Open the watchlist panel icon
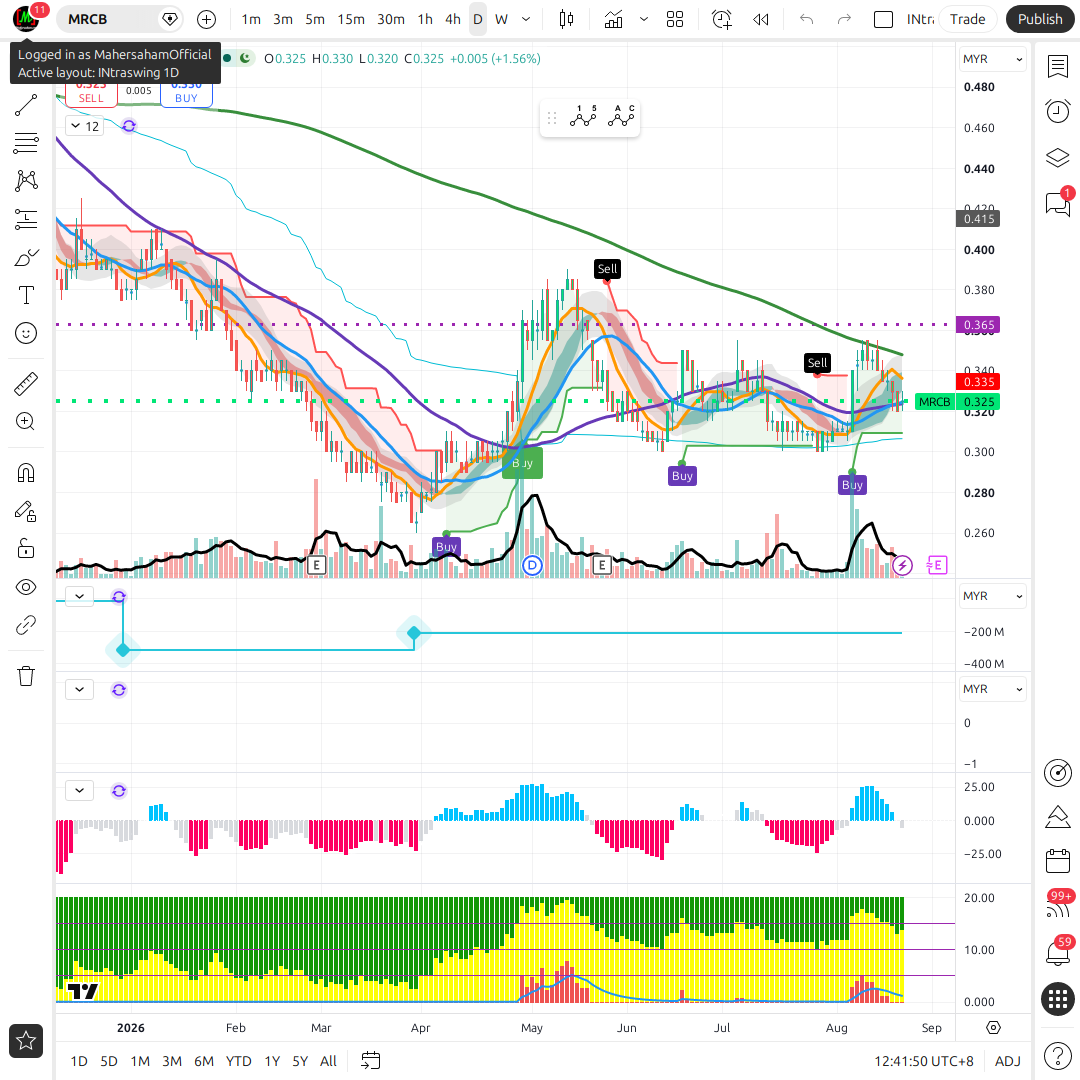 1058,67
